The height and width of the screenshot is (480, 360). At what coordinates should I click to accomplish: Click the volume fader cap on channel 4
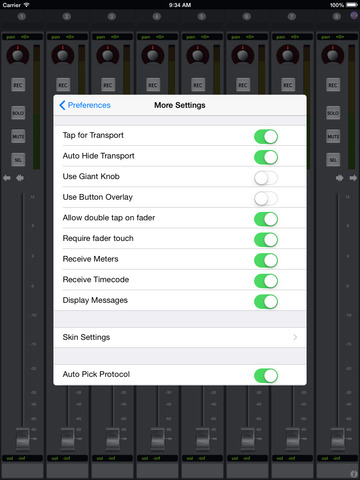[158, 438]
